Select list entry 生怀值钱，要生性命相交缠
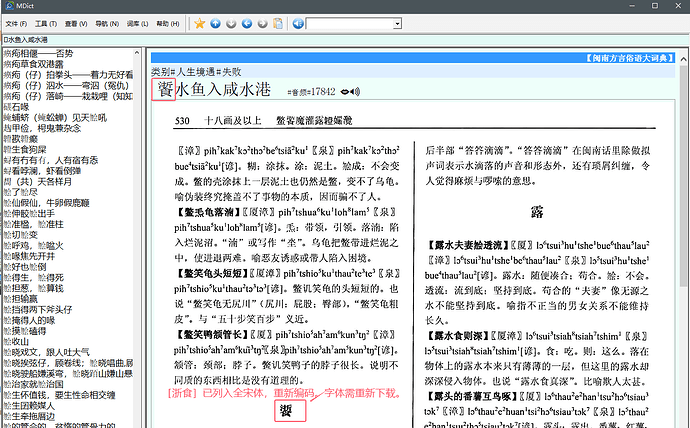Screen dimensions: 690x428 59,395
